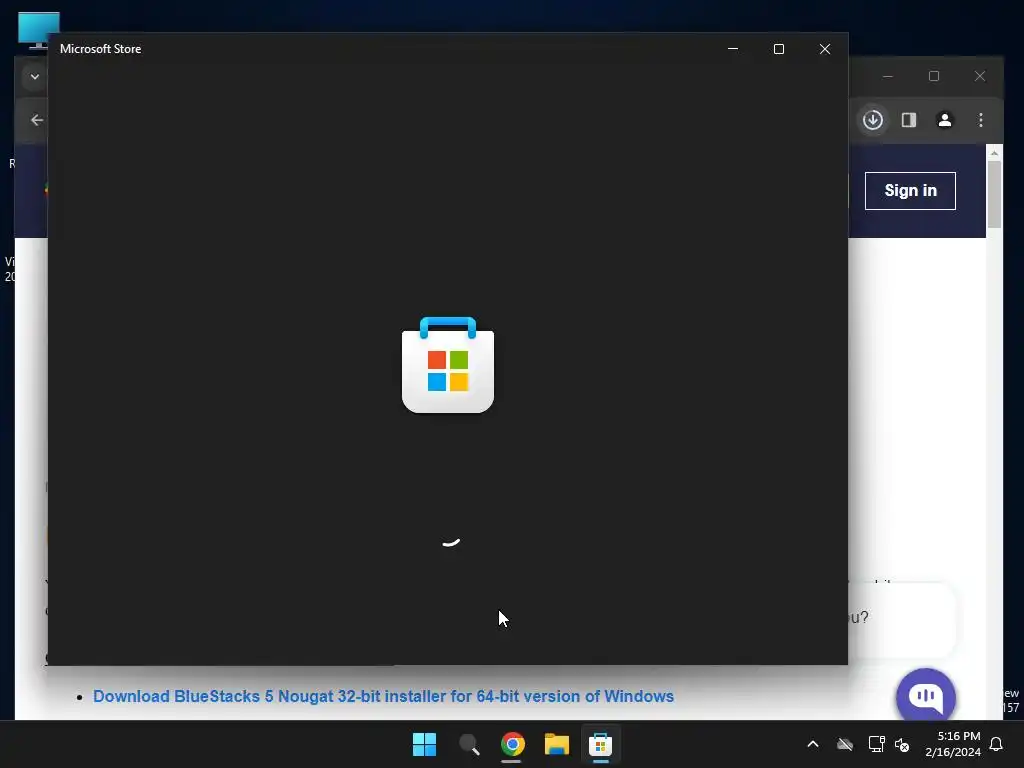Open taskbar Search
Viewport: 1024px width, 768px height.
pyautogui.click(x=469, y=744)
